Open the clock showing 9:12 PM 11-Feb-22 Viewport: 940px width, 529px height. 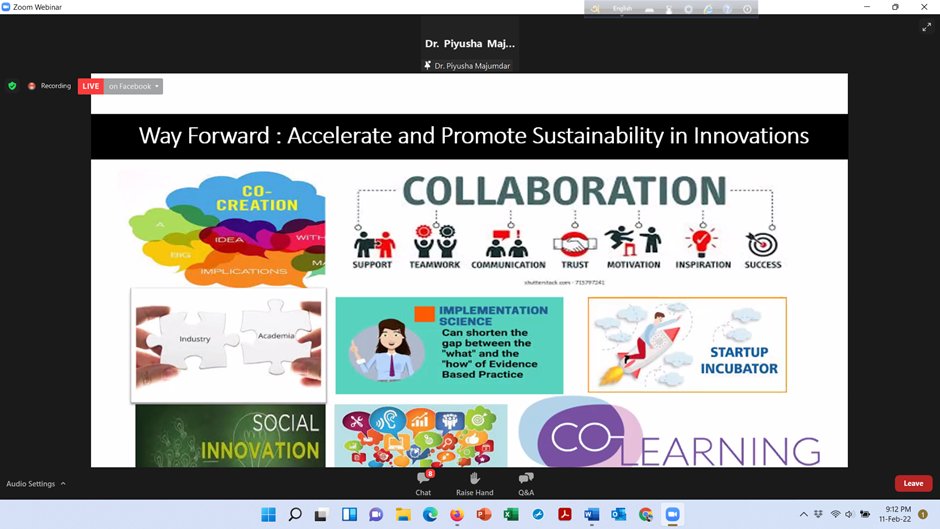896,514
